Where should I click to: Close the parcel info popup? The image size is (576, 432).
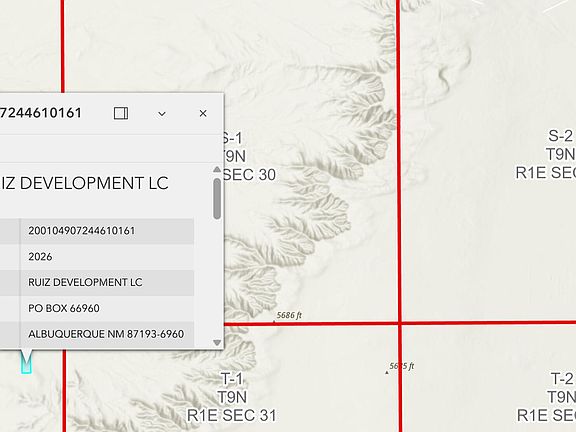pos(203,114)
